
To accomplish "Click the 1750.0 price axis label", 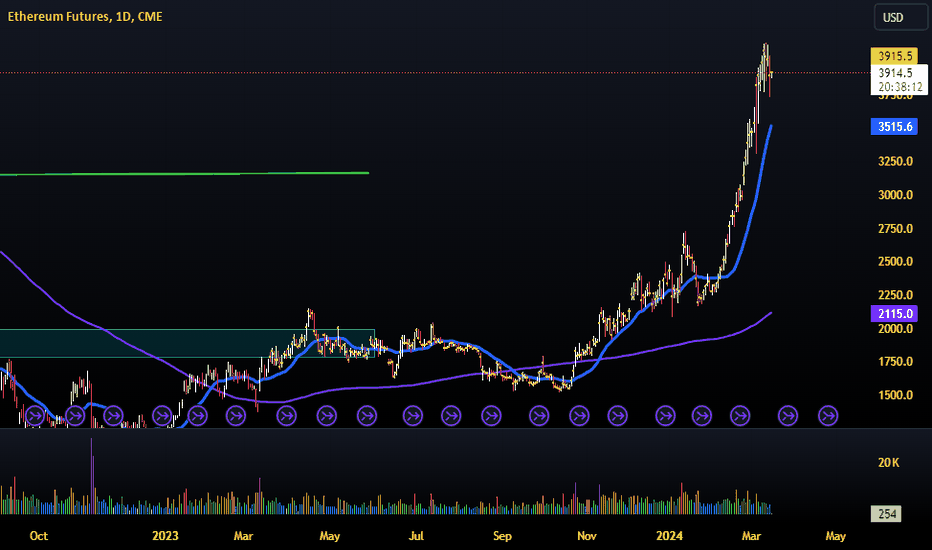I will [x=895, y=362].
